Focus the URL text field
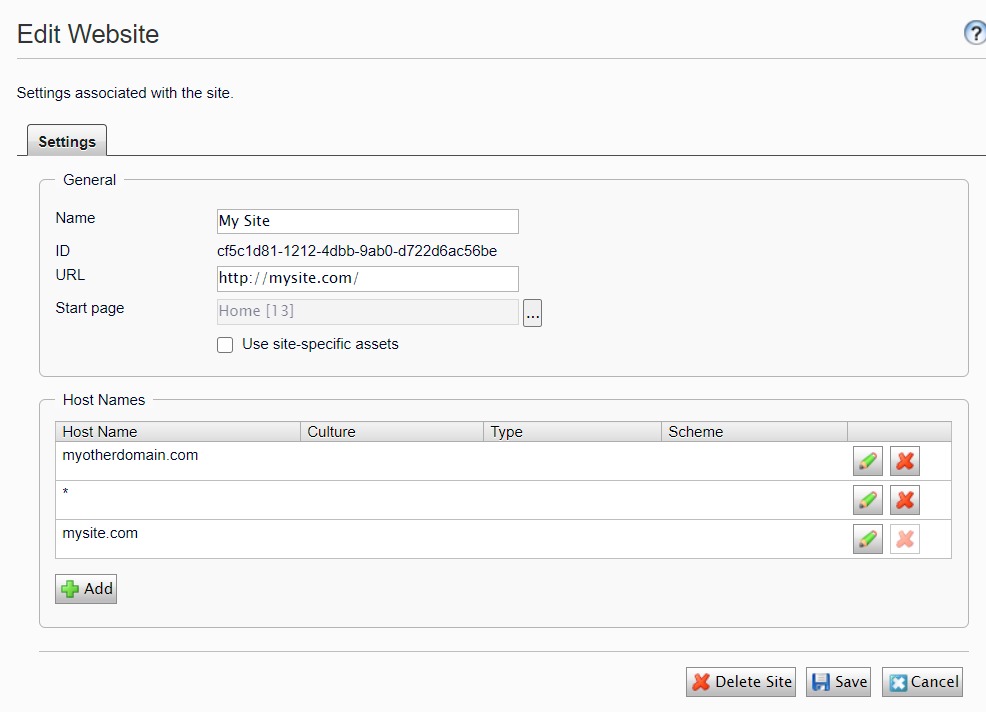The height and width of the screenshot is (712, 986). coord(367,278)
